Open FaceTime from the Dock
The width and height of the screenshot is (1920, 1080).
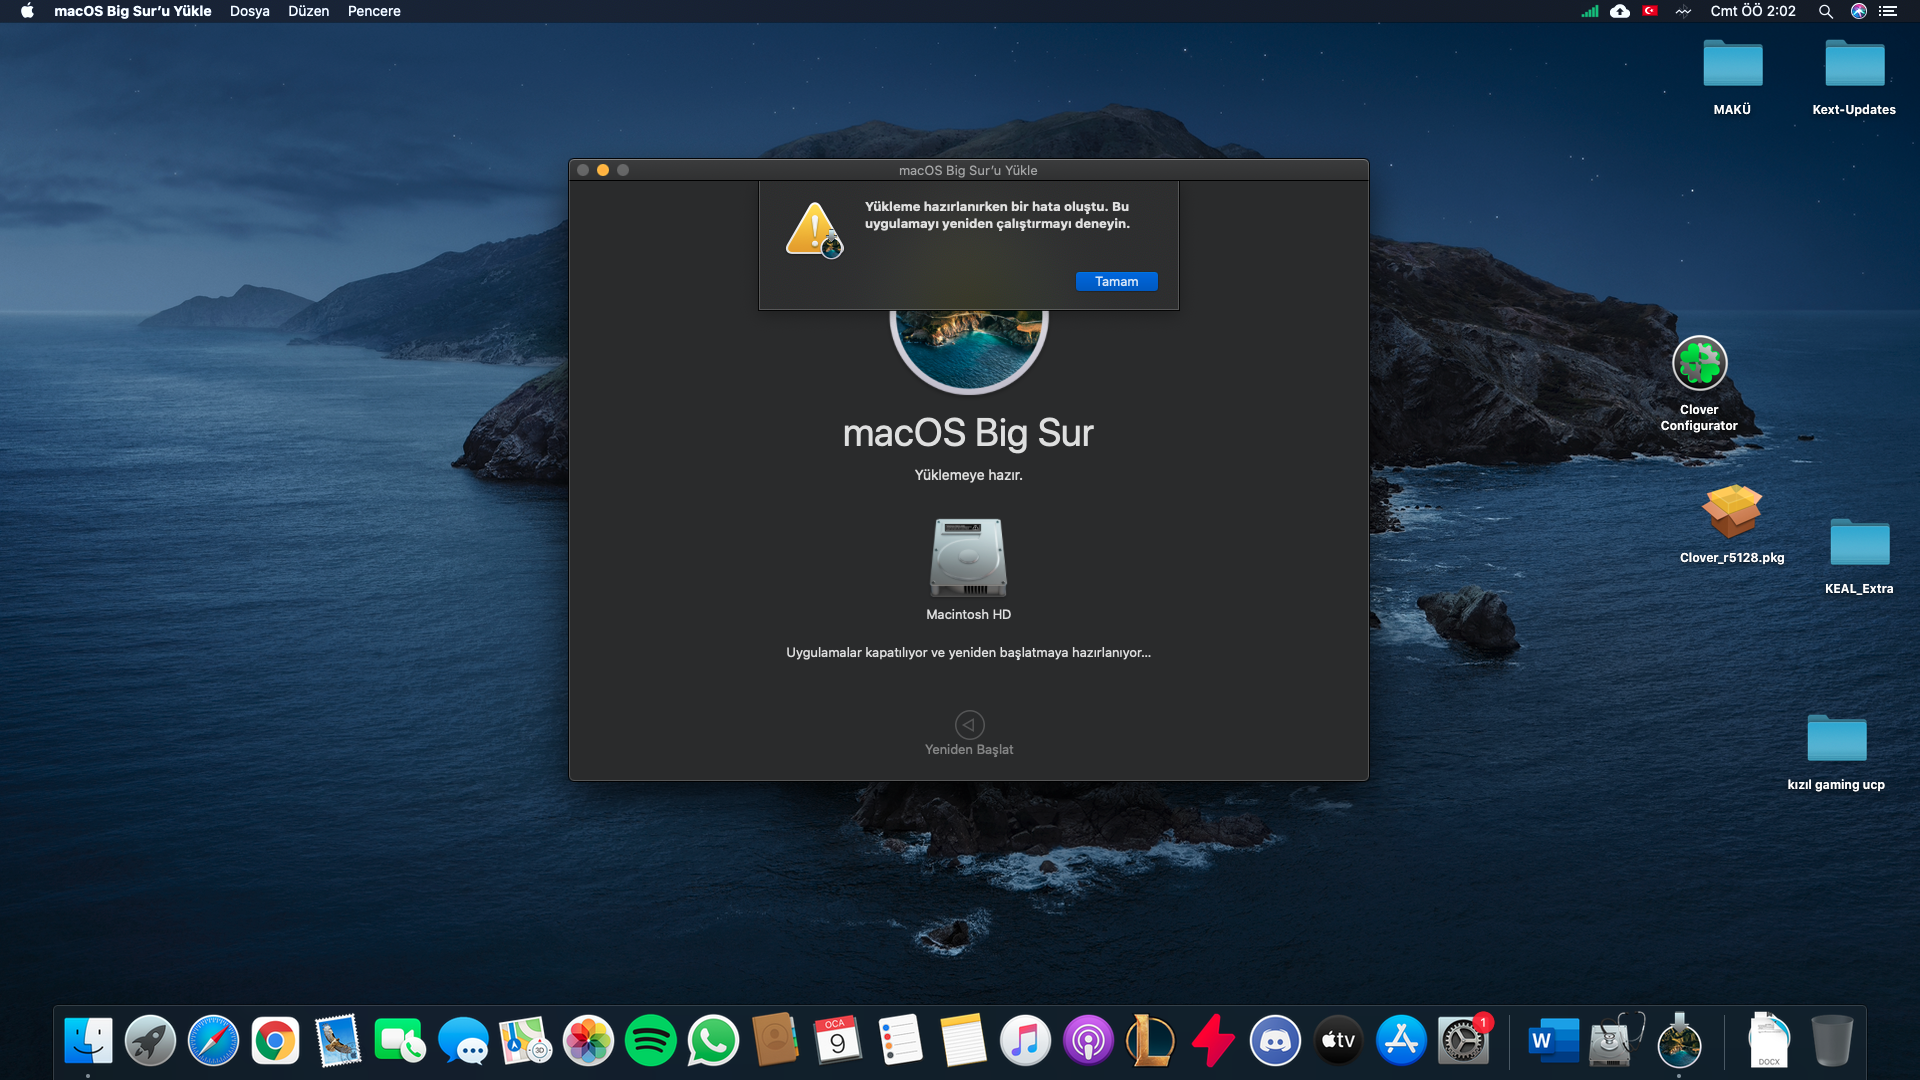[400, 1041]
